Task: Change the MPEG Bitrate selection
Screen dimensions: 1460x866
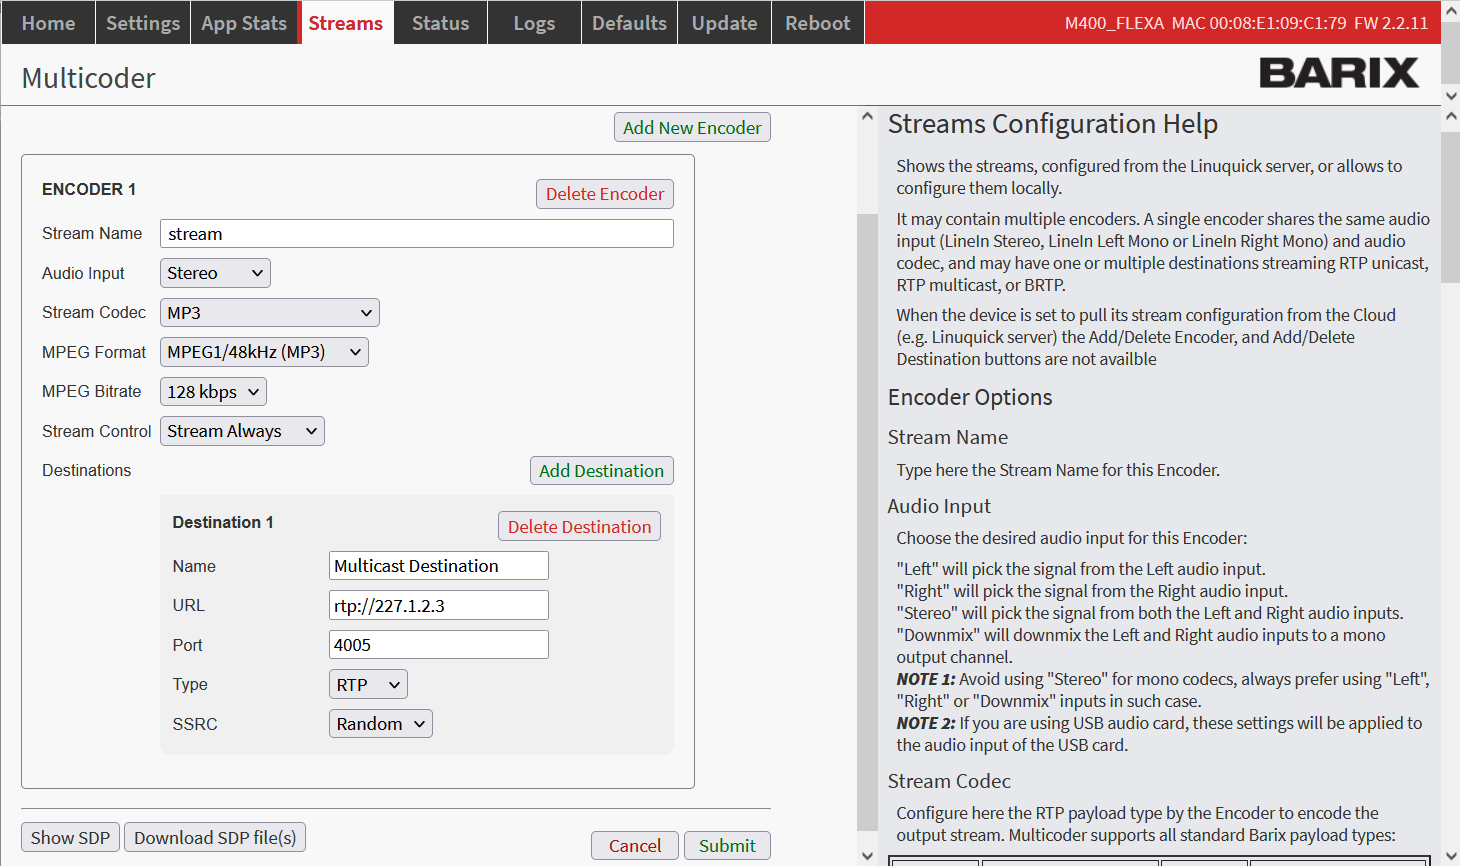Action: pyautogui.click(x=213, y=392)
